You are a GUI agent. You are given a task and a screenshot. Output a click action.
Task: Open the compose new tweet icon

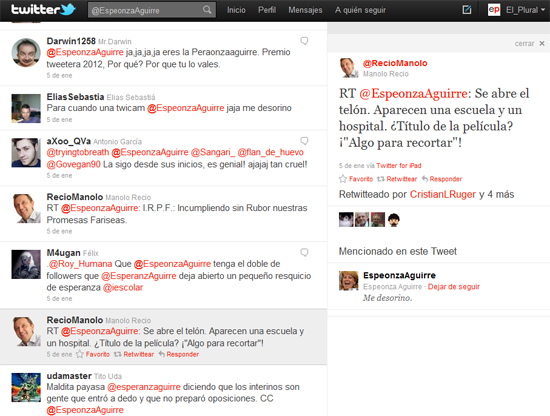click(467, 10)
